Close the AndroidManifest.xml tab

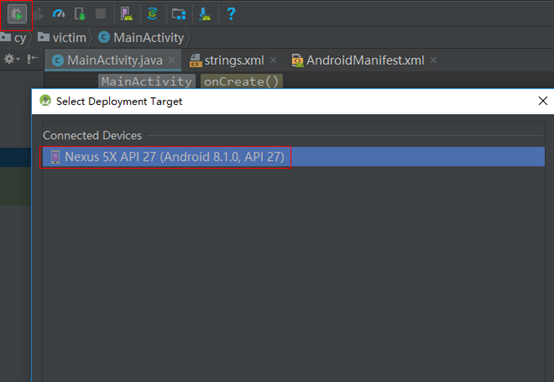click(x=434, y=60)
